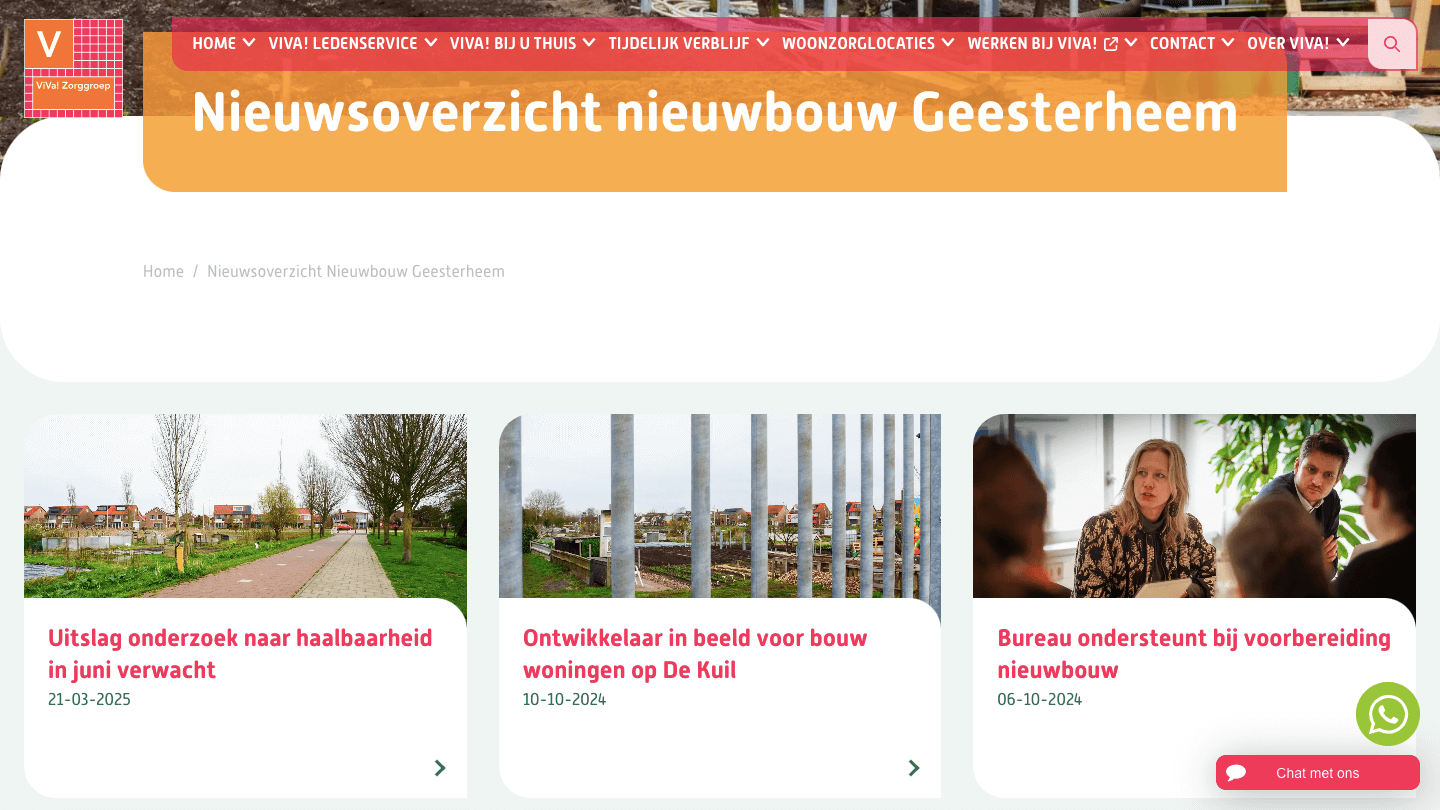The width and height of the screenshot is (1440, 810).
Task: Expand the ViVa! Ledenservice chevron
Action: 431,43
